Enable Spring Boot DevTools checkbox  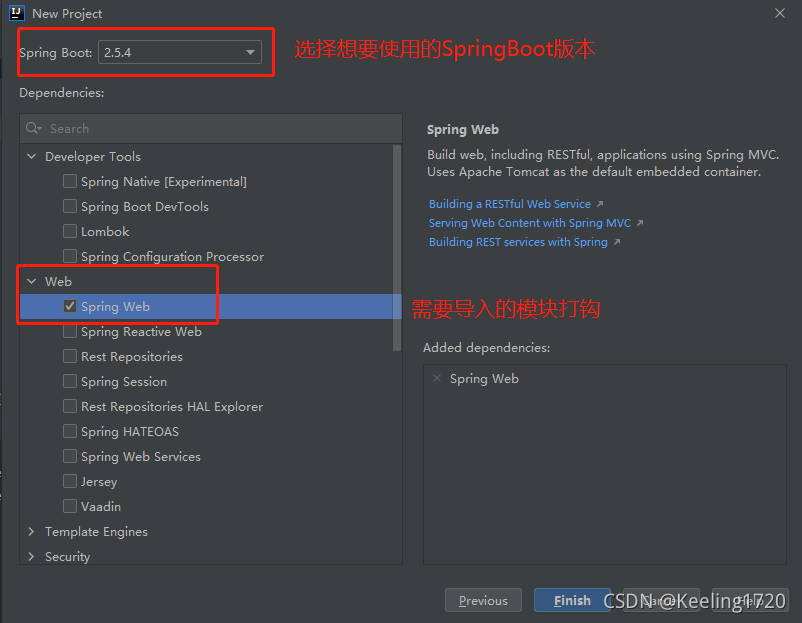point(70,206)
